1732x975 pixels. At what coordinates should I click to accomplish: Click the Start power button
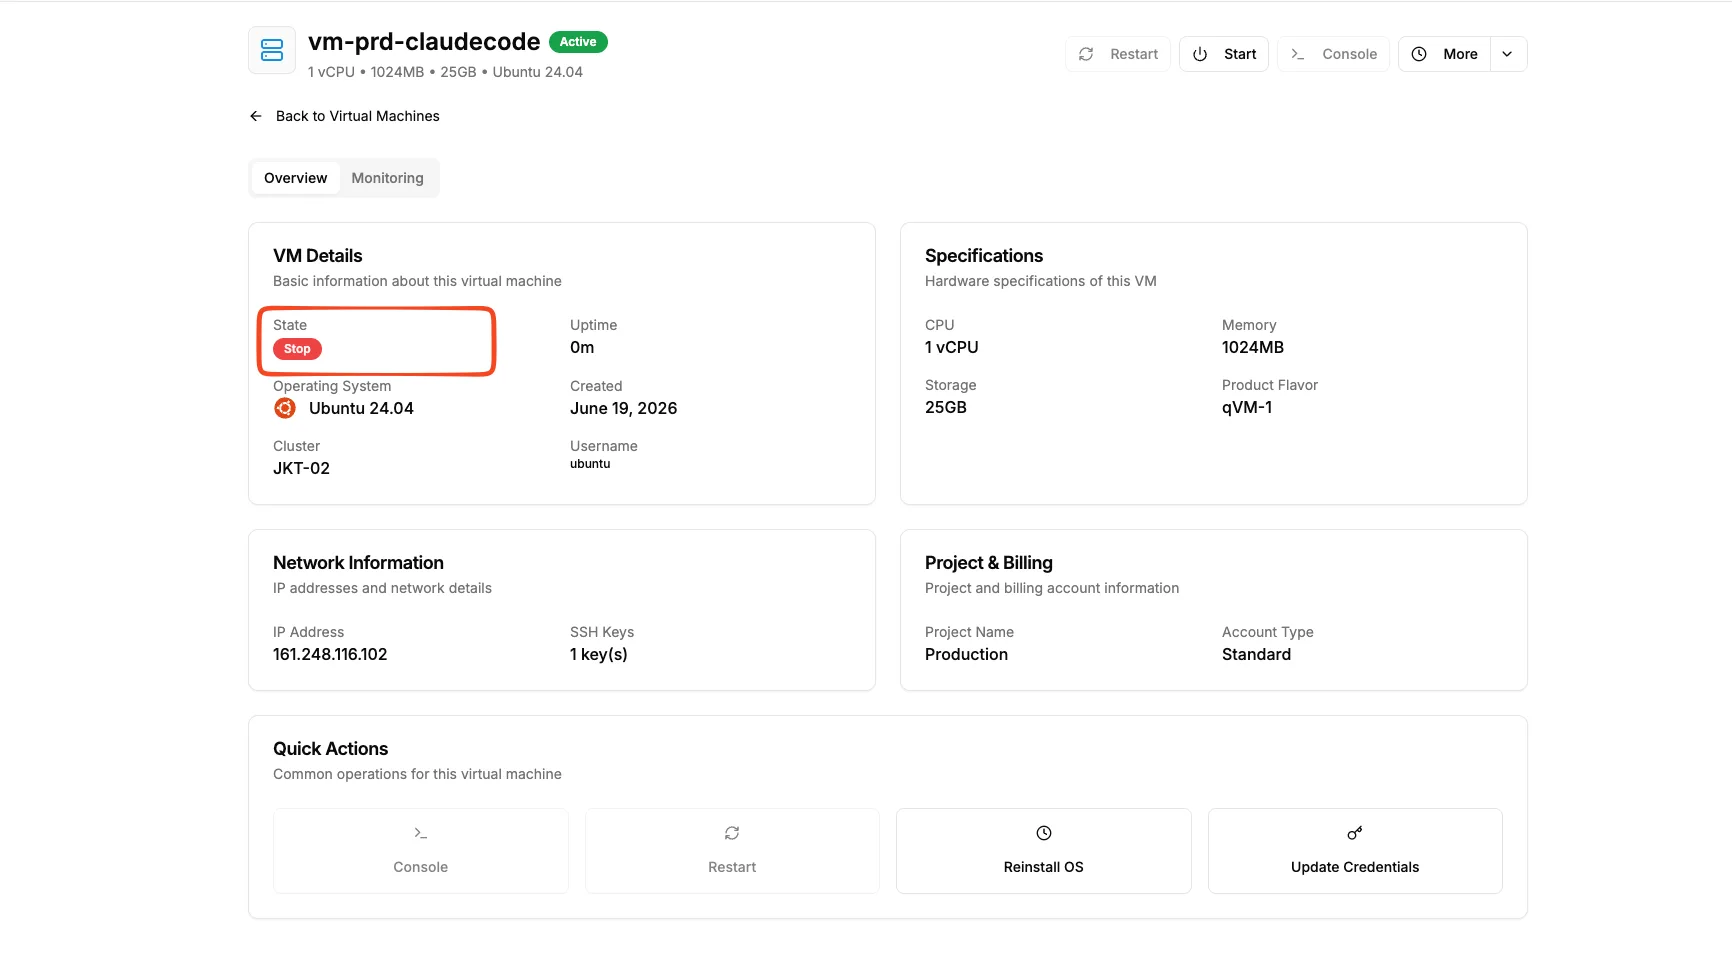tap(1224, 54)
